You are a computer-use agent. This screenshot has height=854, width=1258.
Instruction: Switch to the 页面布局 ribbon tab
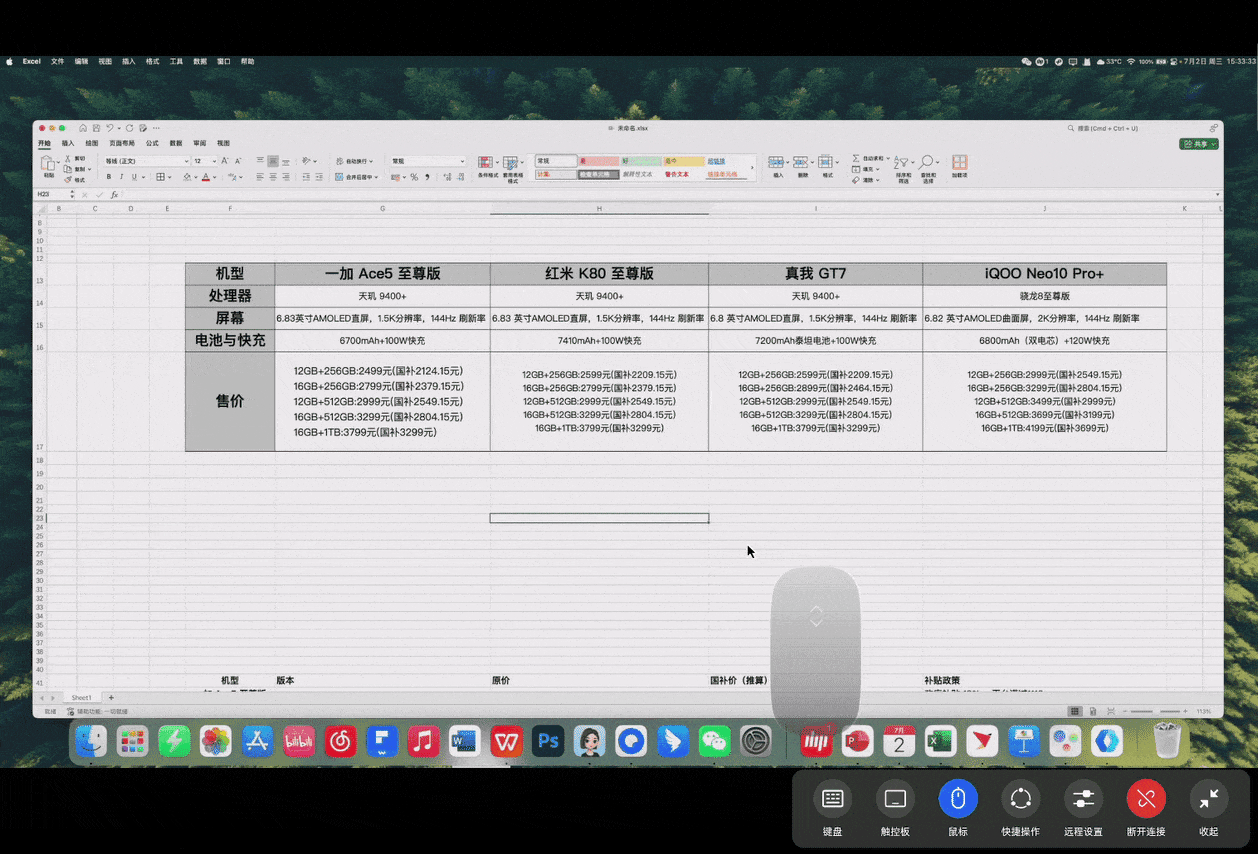coord(121,143)
